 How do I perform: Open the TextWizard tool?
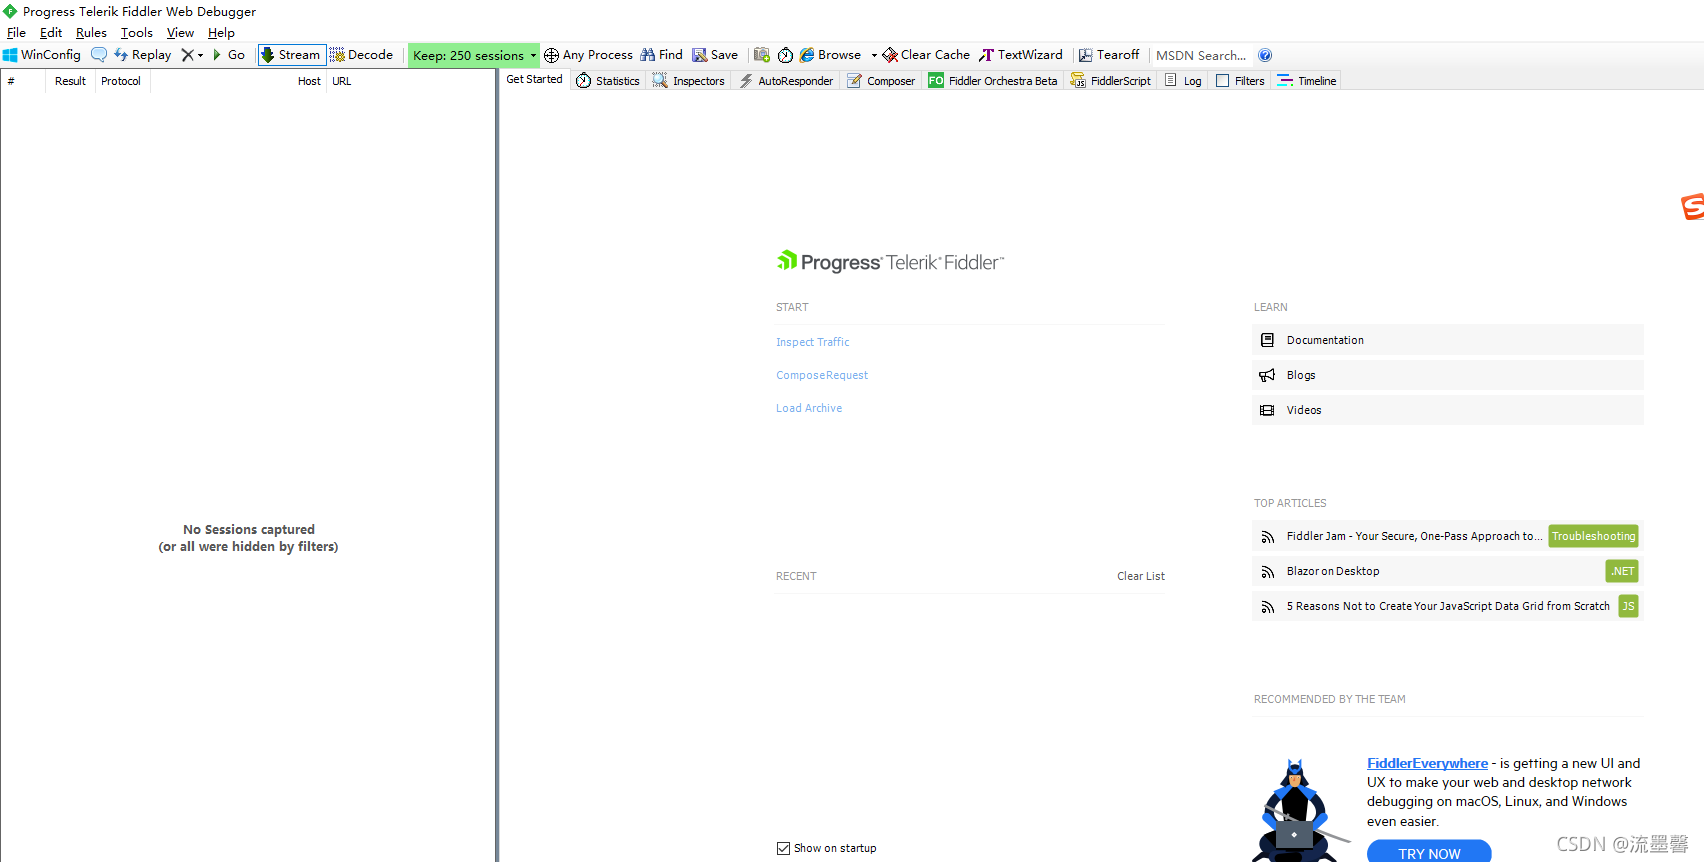pyautogui.click(x=1021, y=55)
